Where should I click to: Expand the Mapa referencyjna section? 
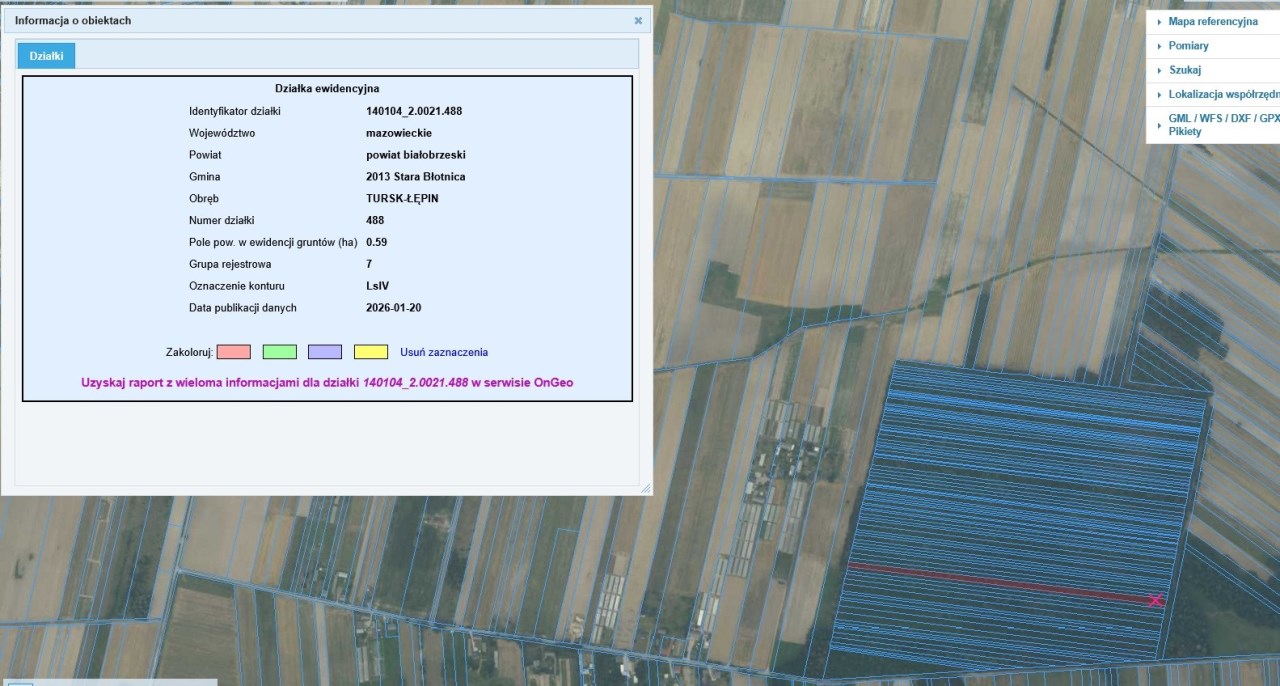(x=1212, y=21)
